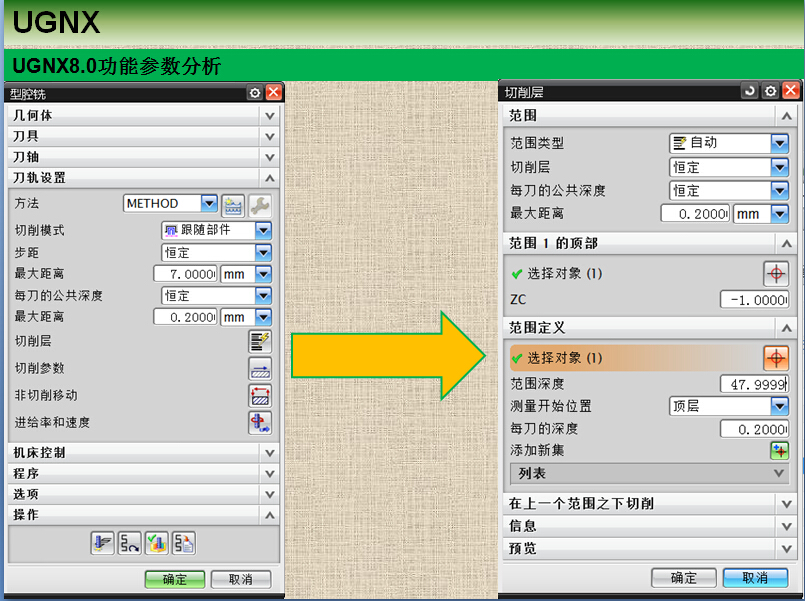Open the mm unit dropdown in the 切削层 dialog

pyautogui.click(x=780, y=214)
